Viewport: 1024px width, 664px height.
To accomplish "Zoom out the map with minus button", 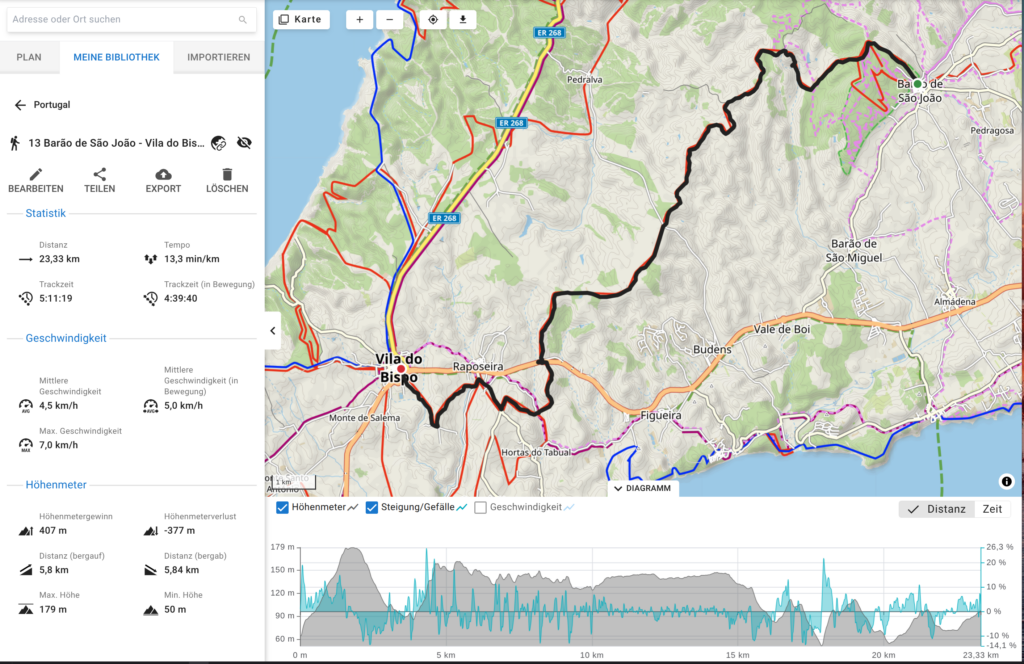I will (389, 20).
